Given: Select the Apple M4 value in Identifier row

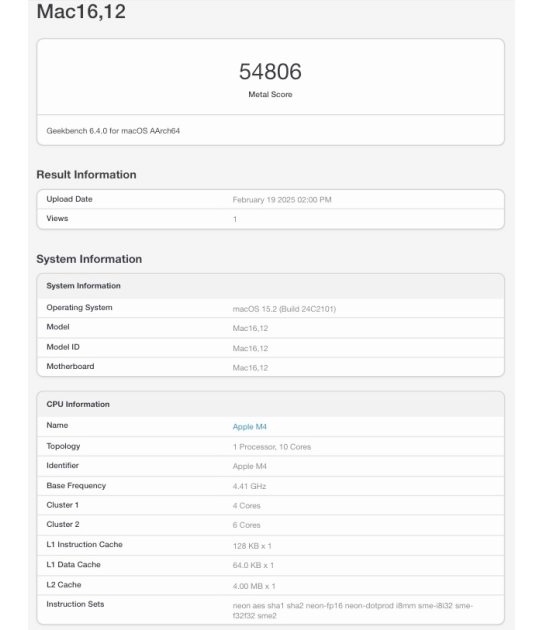Looking at the screenshot, I should 249,466.
